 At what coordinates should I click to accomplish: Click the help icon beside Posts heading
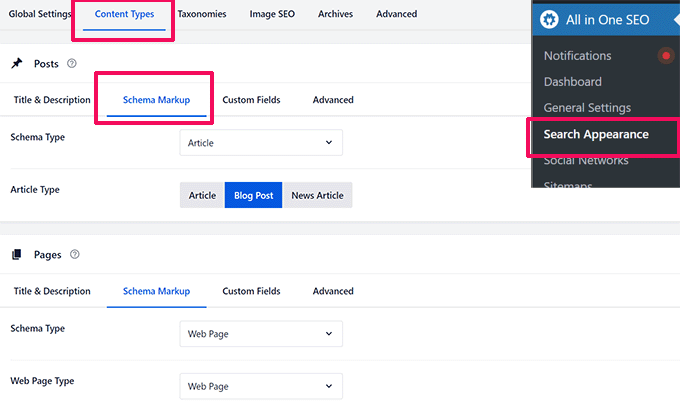[72, 64]
